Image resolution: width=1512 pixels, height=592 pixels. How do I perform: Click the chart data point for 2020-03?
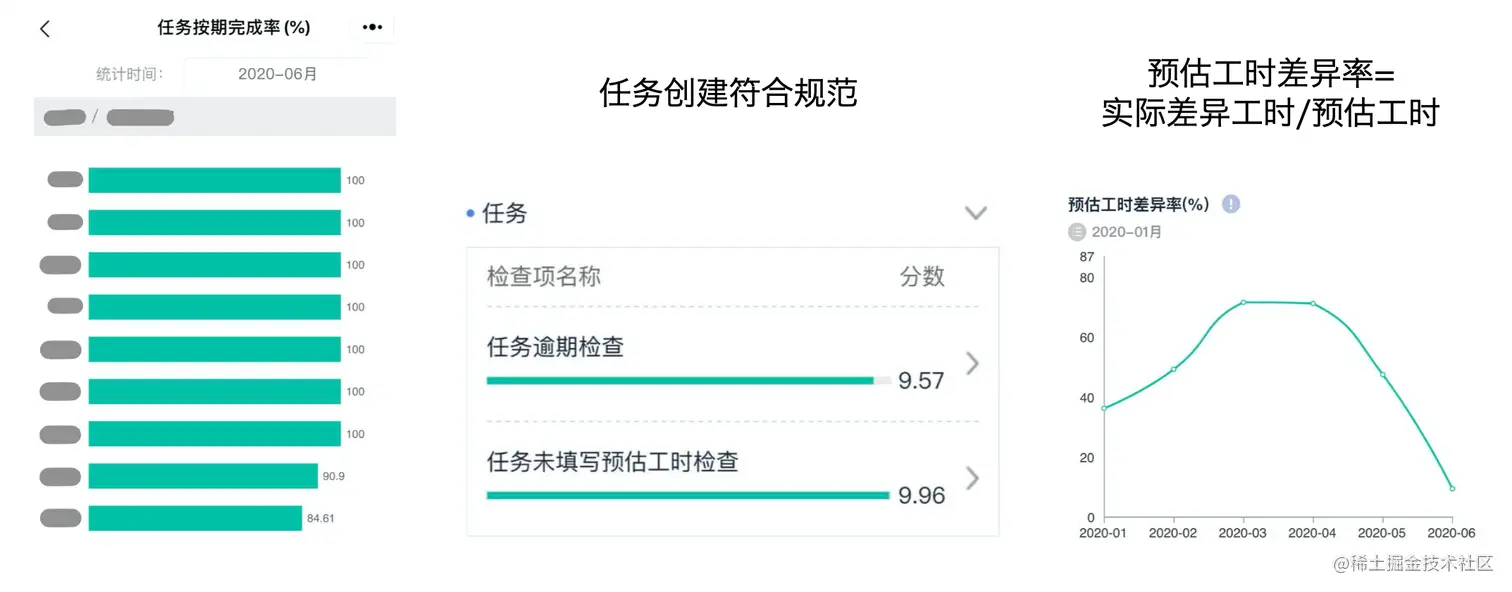(1243, 302)
